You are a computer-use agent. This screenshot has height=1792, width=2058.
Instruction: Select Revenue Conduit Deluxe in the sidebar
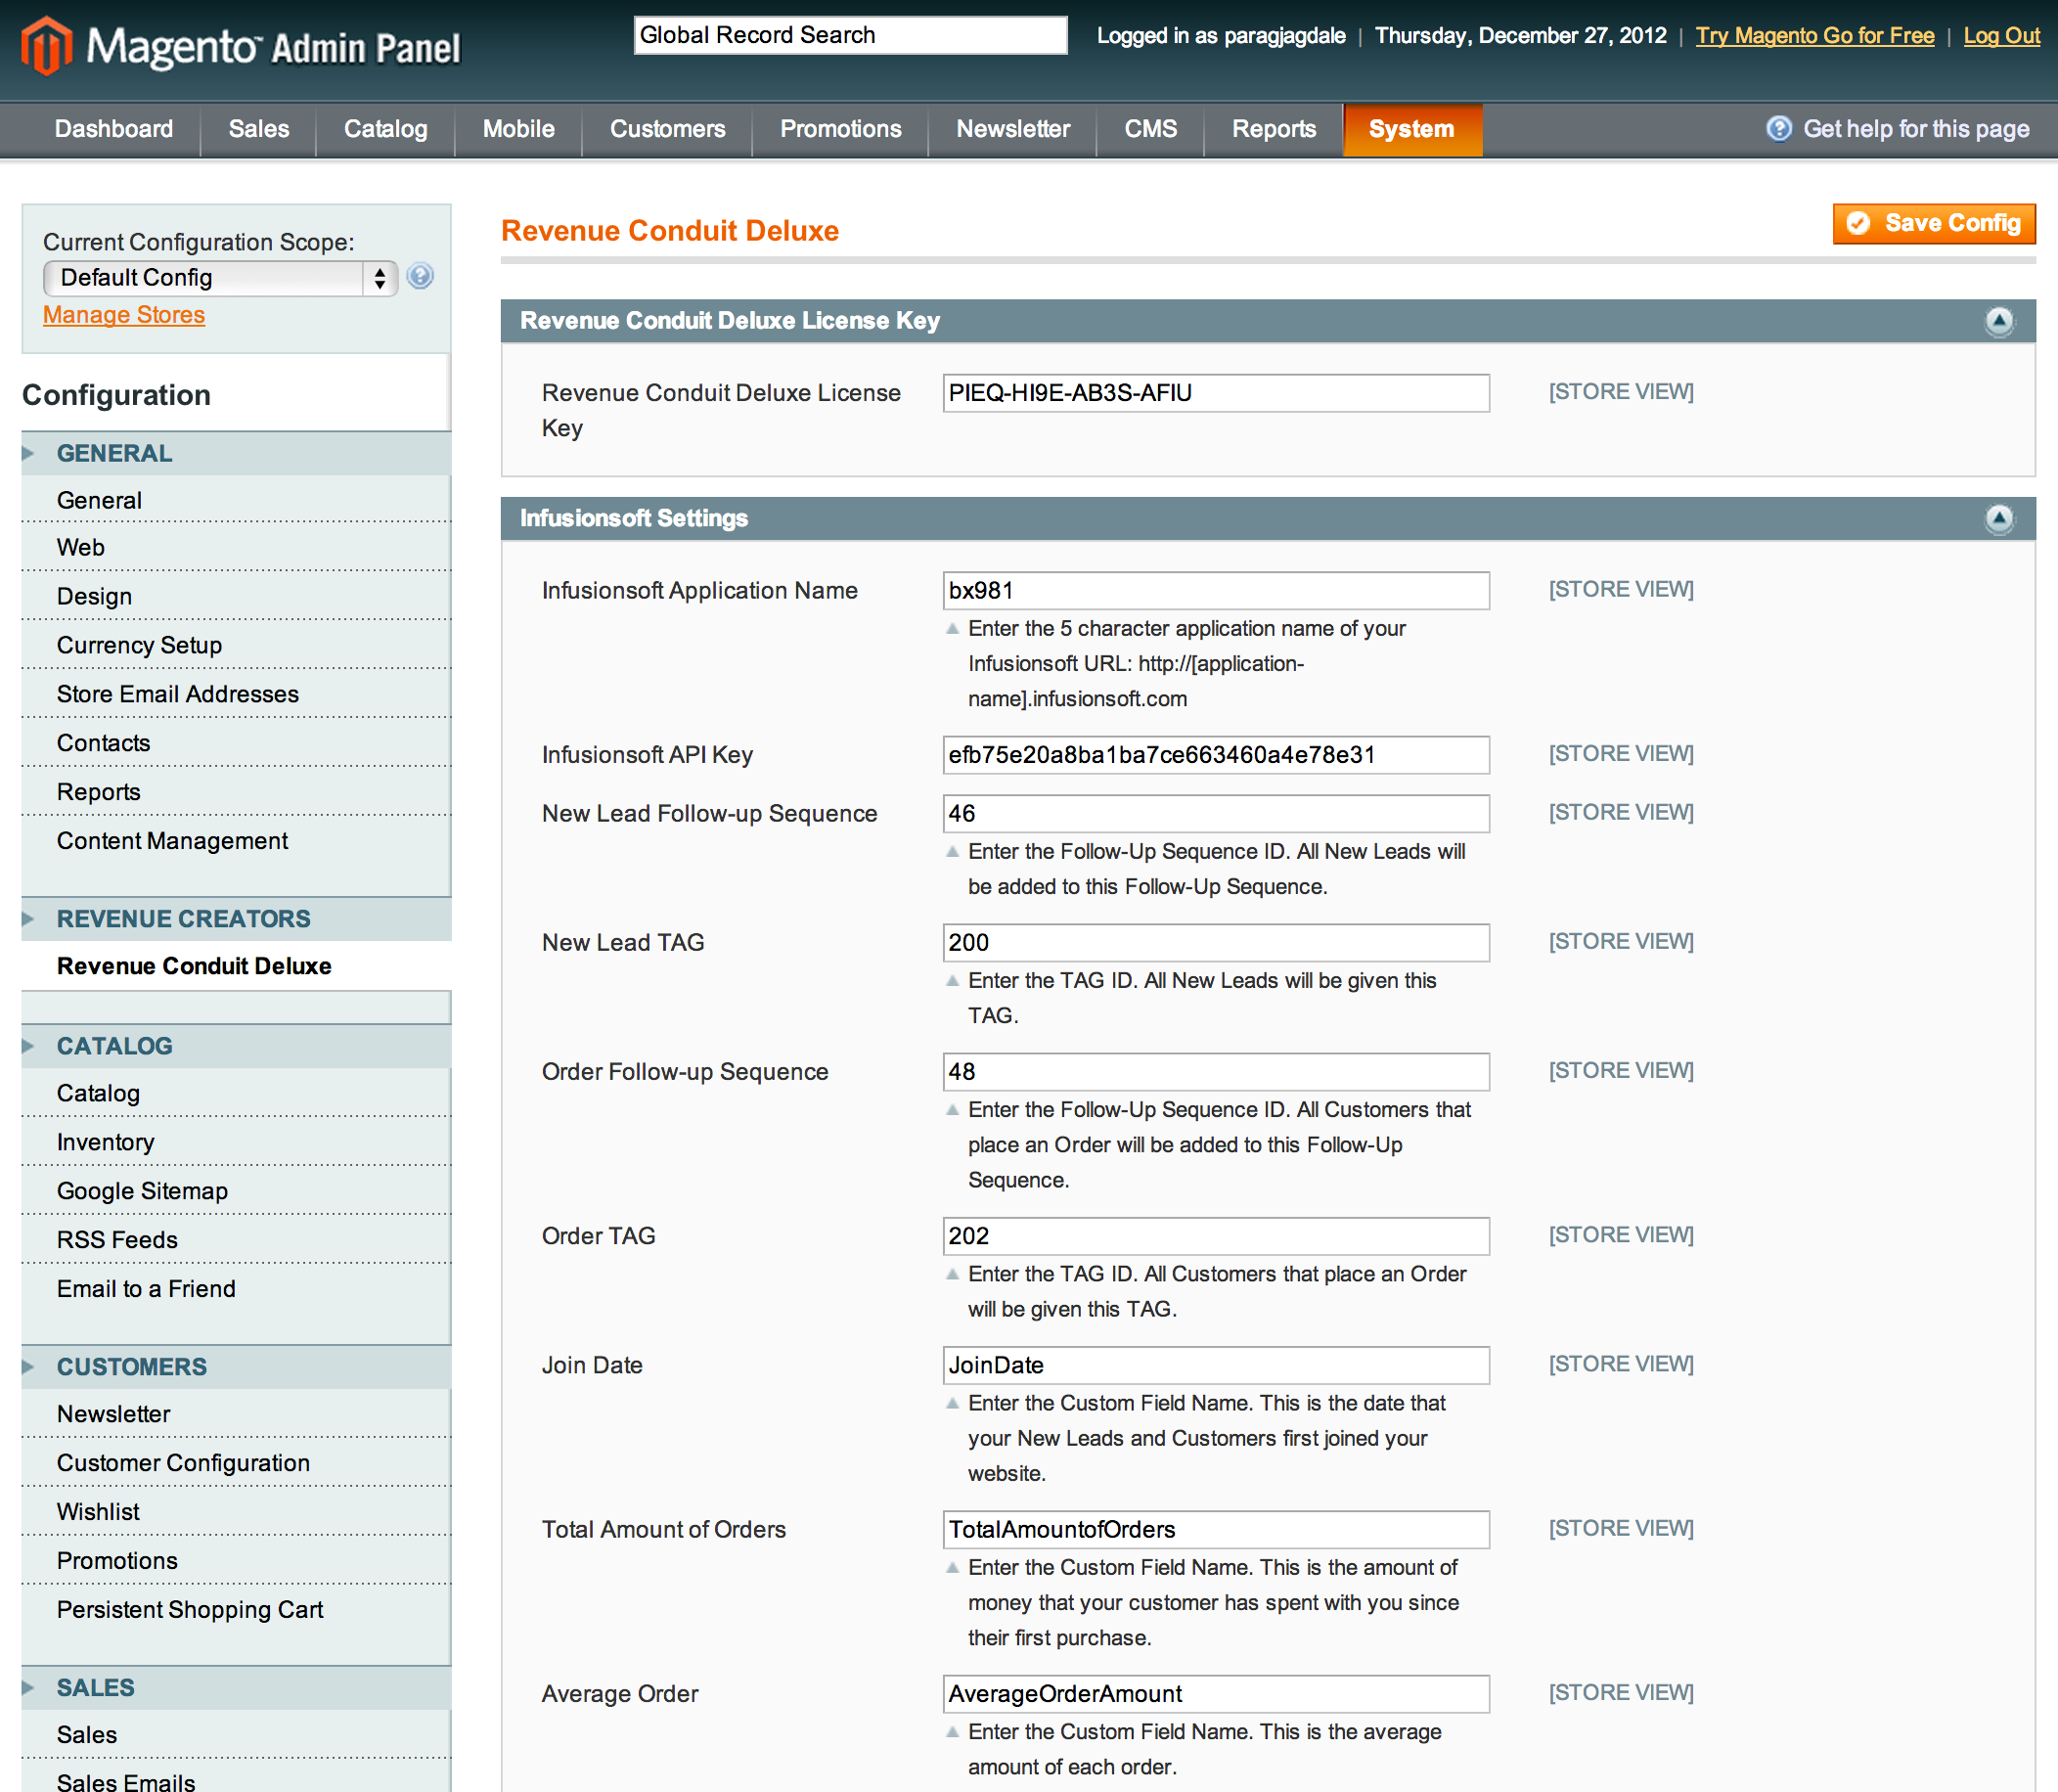pos(194,965)
